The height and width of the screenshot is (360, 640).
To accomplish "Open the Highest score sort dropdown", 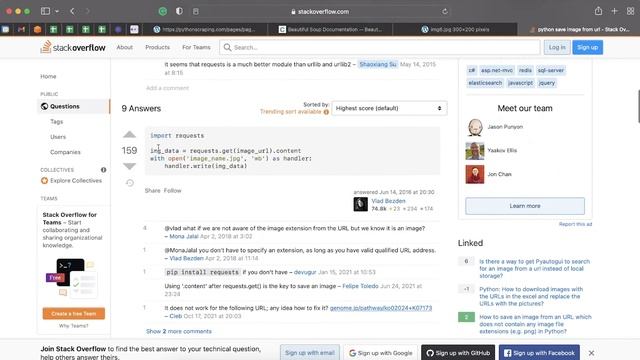I will 389,108.
